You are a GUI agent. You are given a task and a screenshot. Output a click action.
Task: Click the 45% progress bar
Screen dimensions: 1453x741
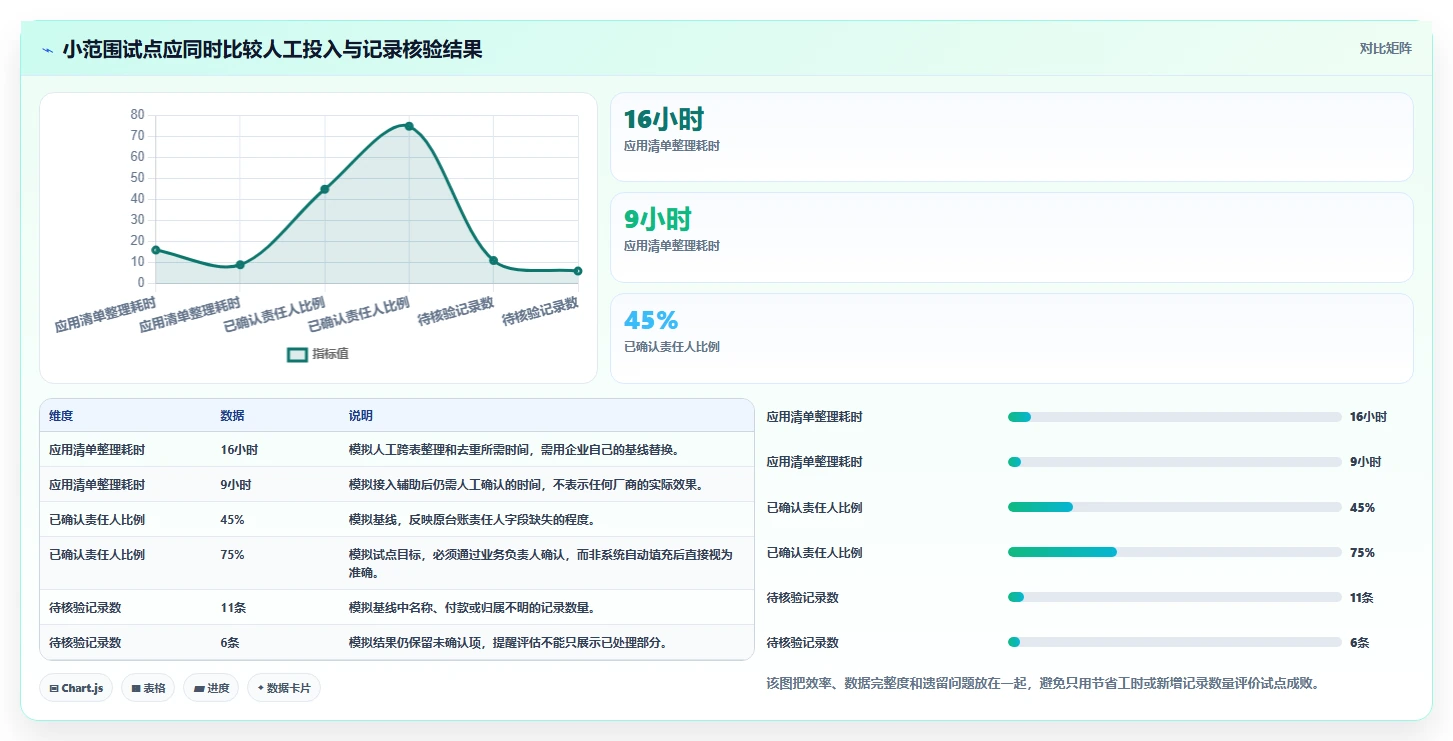[x=1175, y=507]
